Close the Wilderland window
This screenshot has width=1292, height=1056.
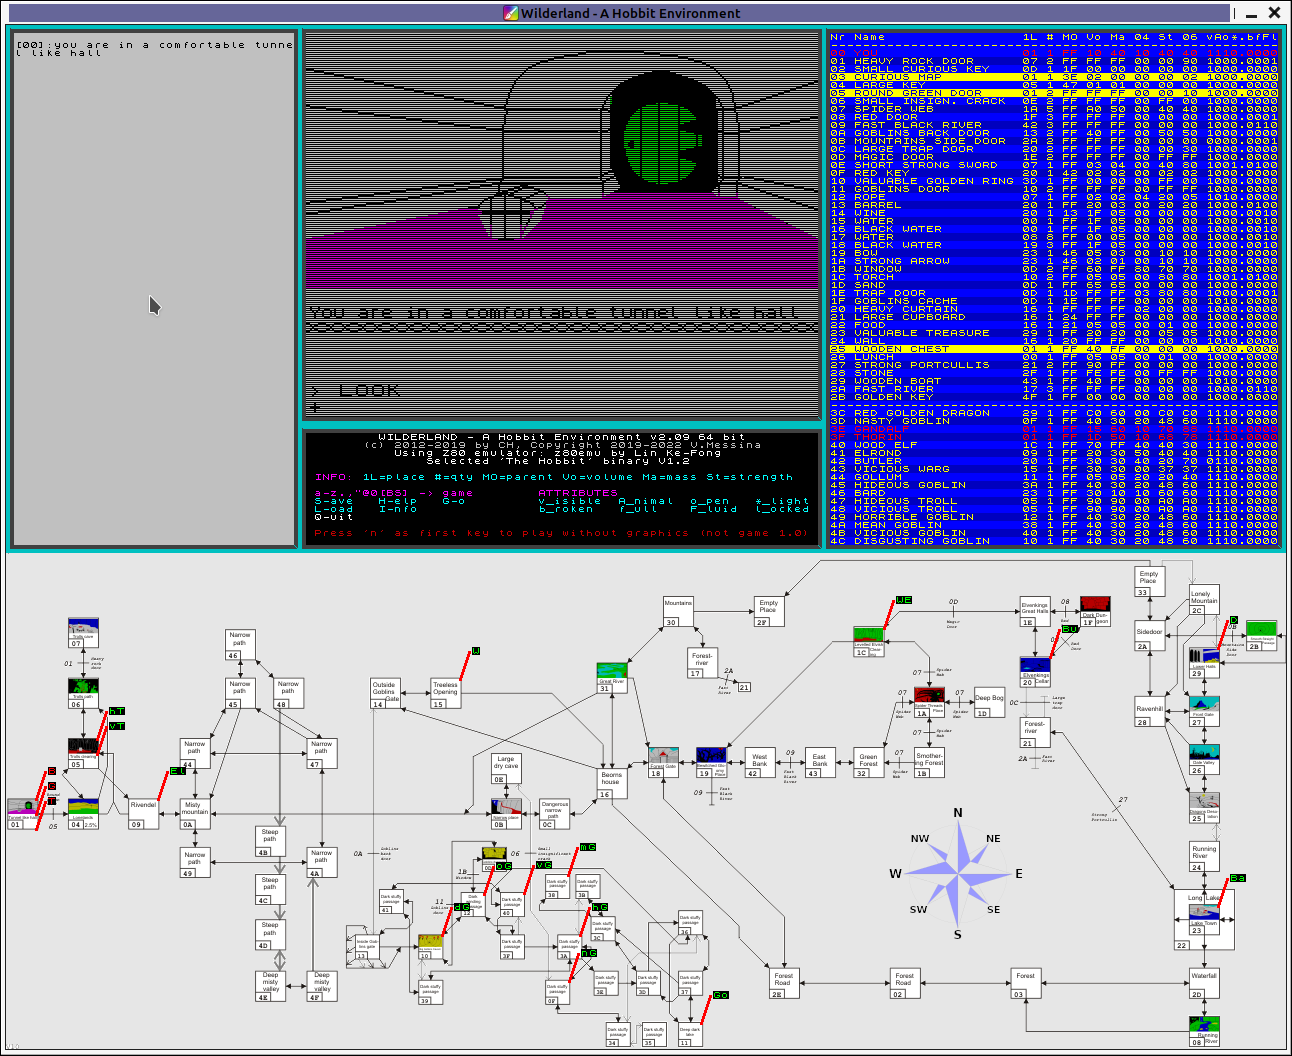[1274, 13]
